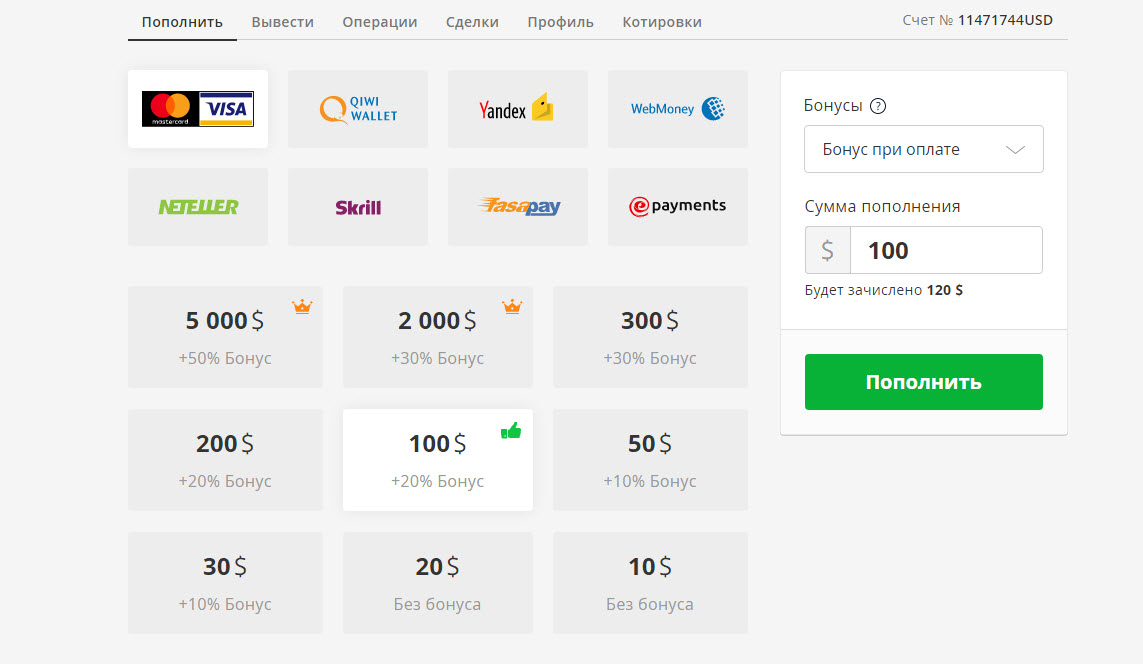Choose QIWI Wallet payment option
1143x664 pixels.
click(x=357, y=109)
